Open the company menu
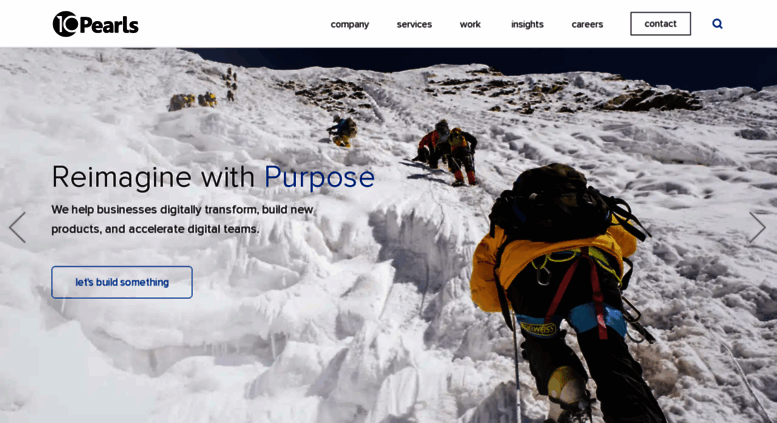Image resolution: width=777 pixels, height=423 pixels. click(x=350, y=24)
